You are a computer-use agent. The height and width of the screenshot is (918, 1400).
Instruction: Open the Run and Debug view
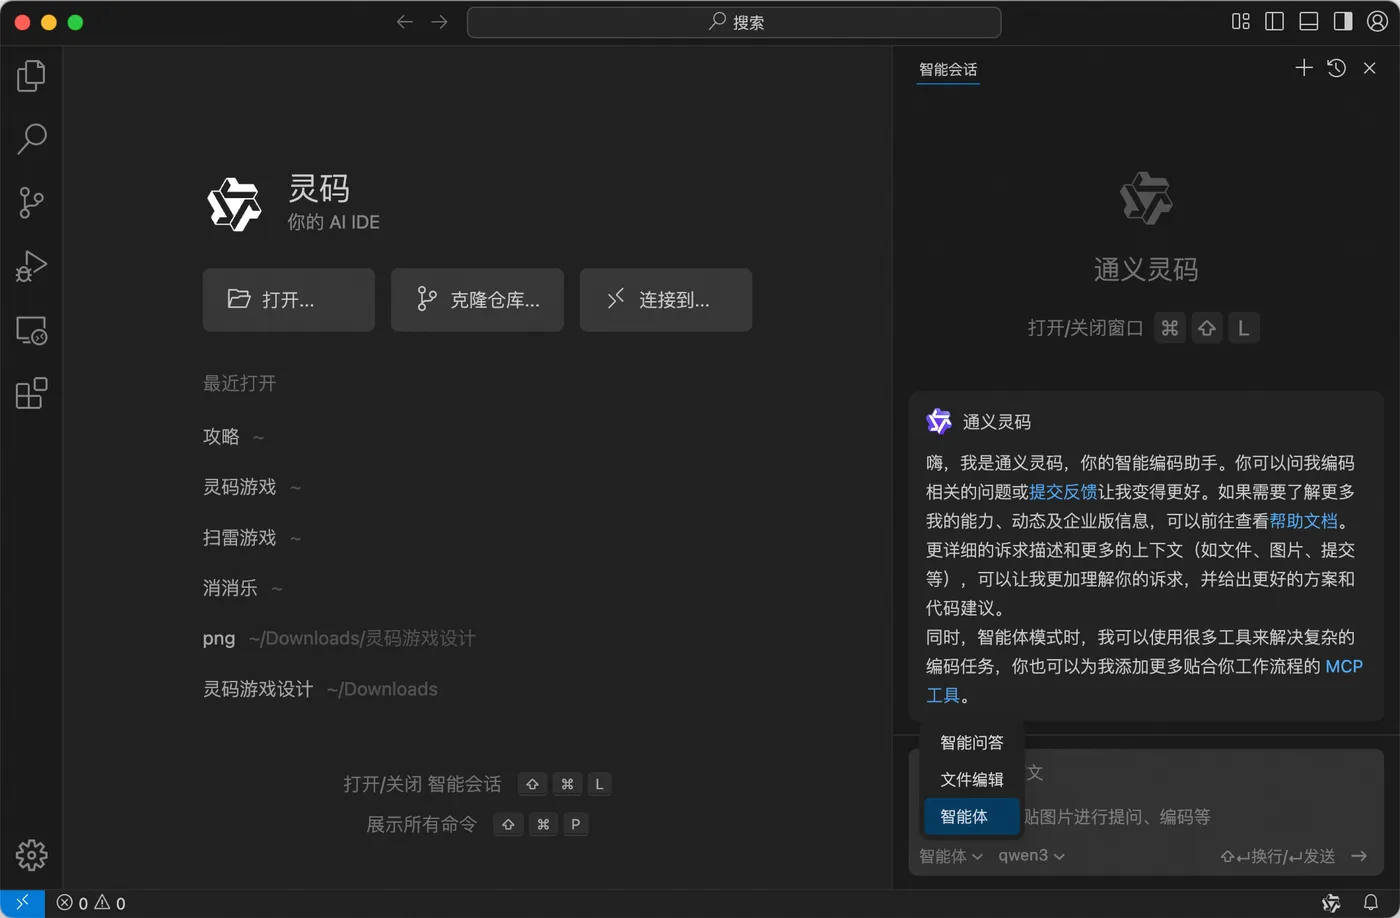pos(31,266)
